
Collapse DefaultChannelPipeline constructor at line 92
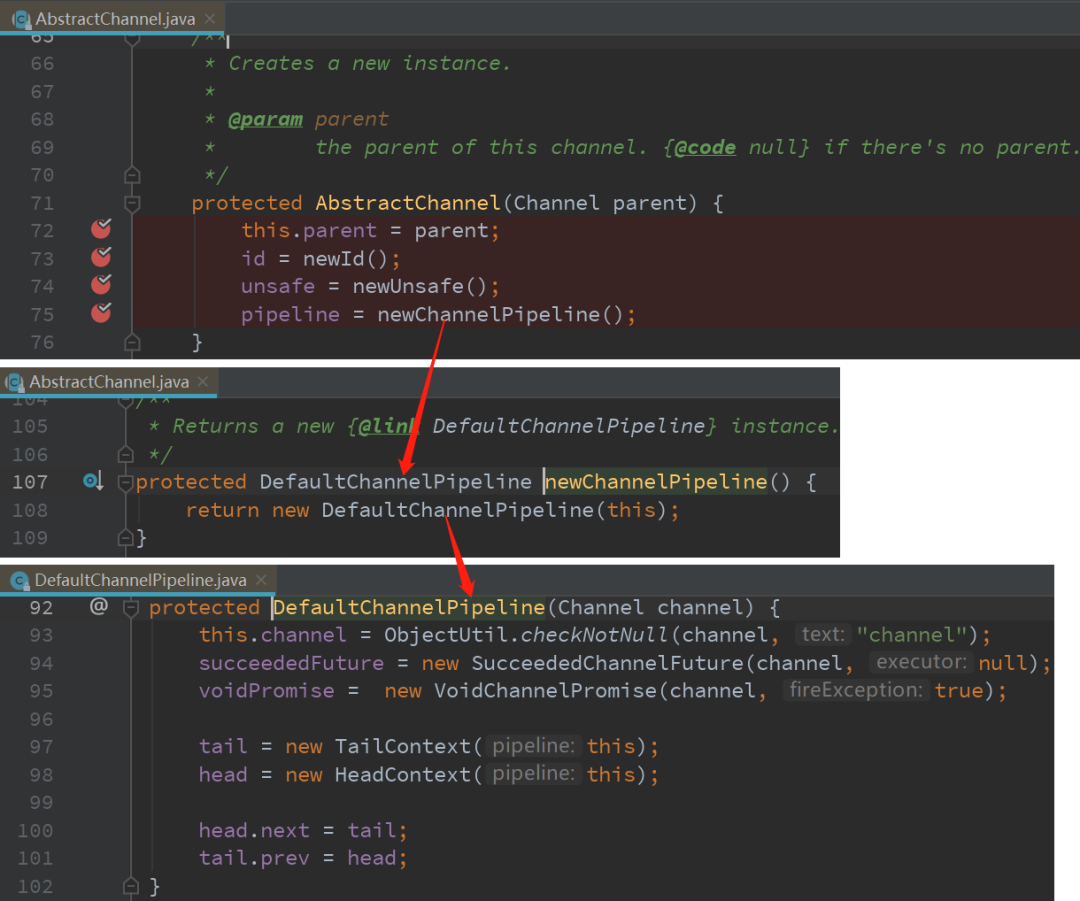coord(131,608)
